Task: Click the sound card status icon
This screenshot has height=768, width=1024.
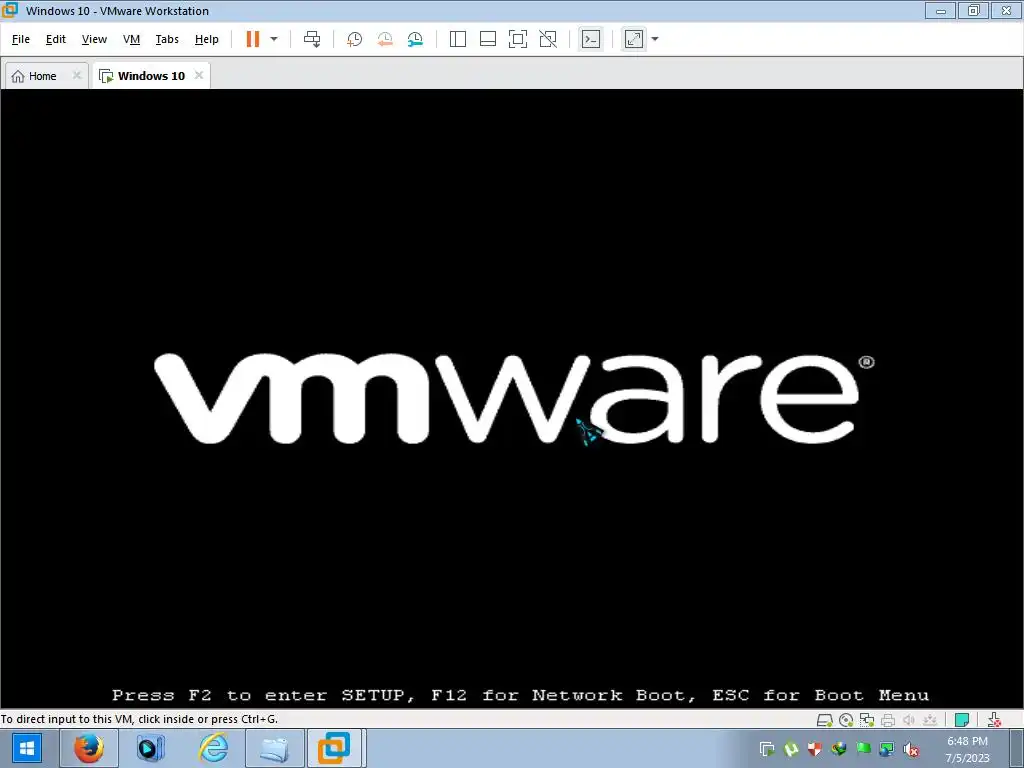Action: coord(908,720)
